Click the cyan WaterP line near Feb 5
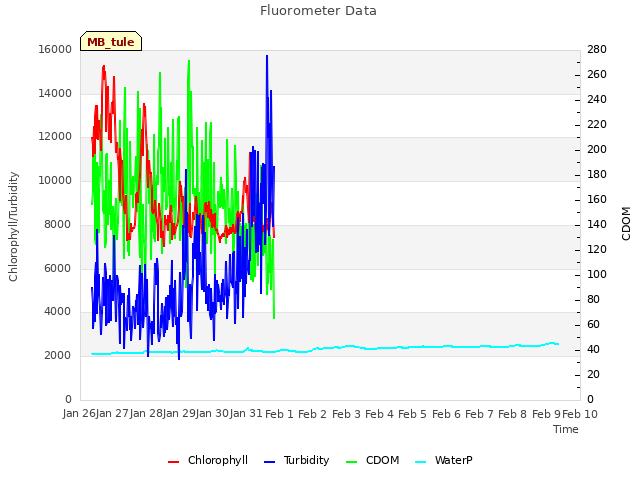The image size is (640, 480). (x=412, y=347)
